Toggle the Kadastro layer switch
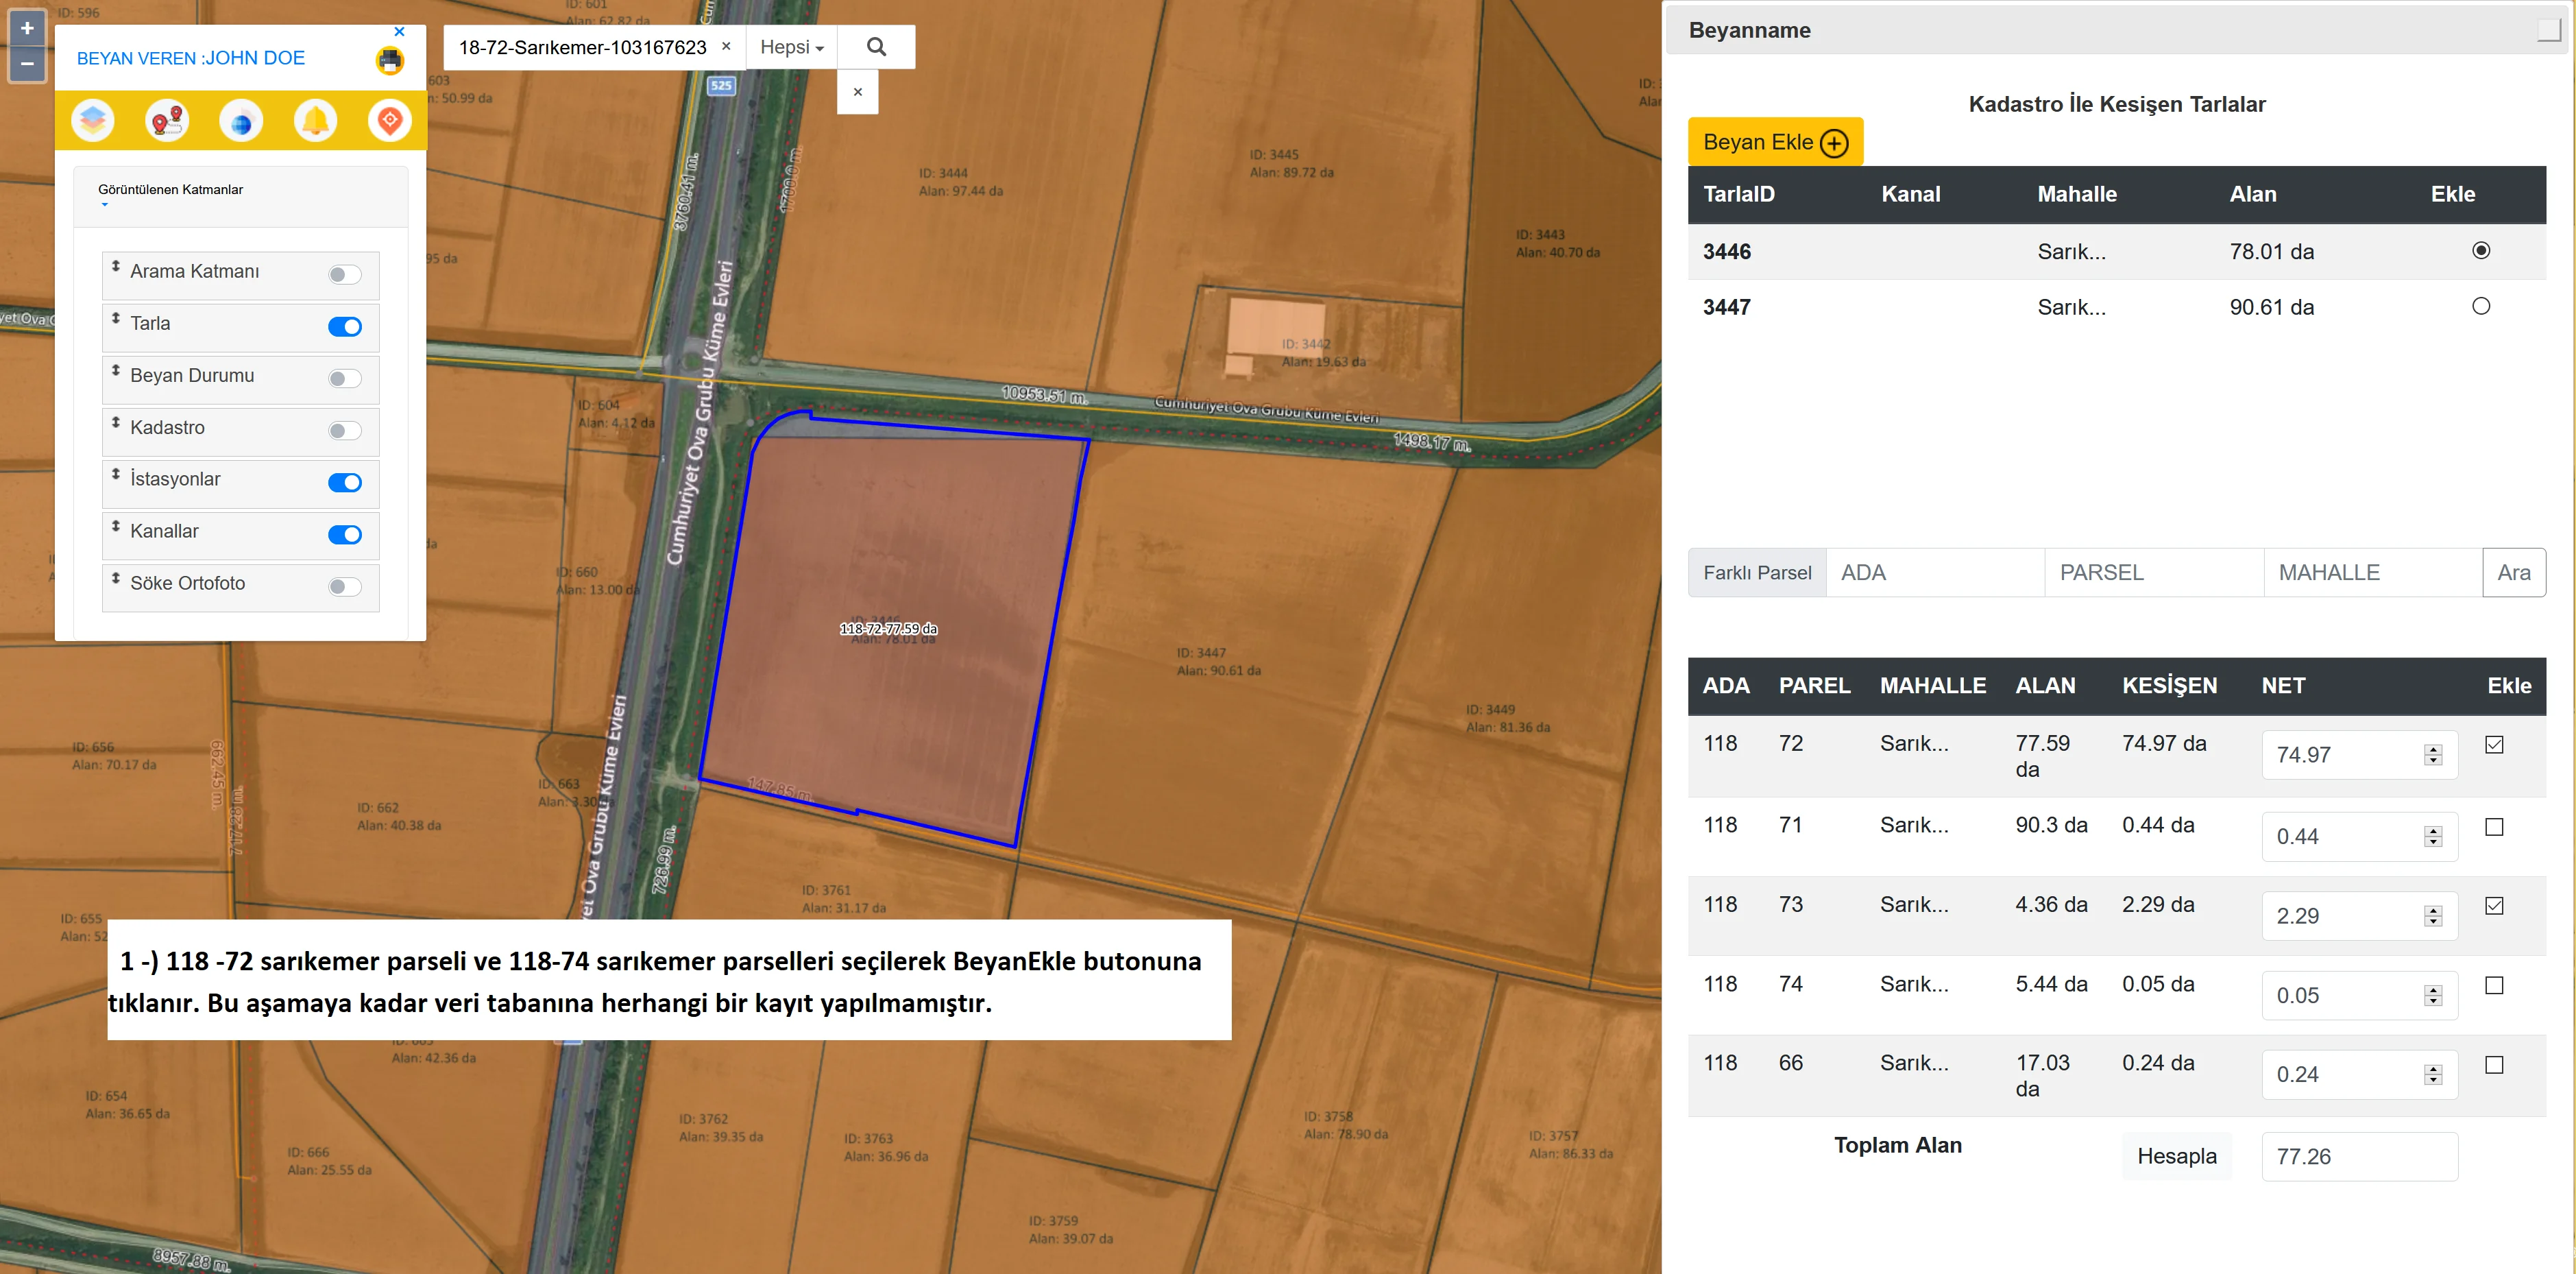This screenshot has width=2576, height=1274. (345, 431)
